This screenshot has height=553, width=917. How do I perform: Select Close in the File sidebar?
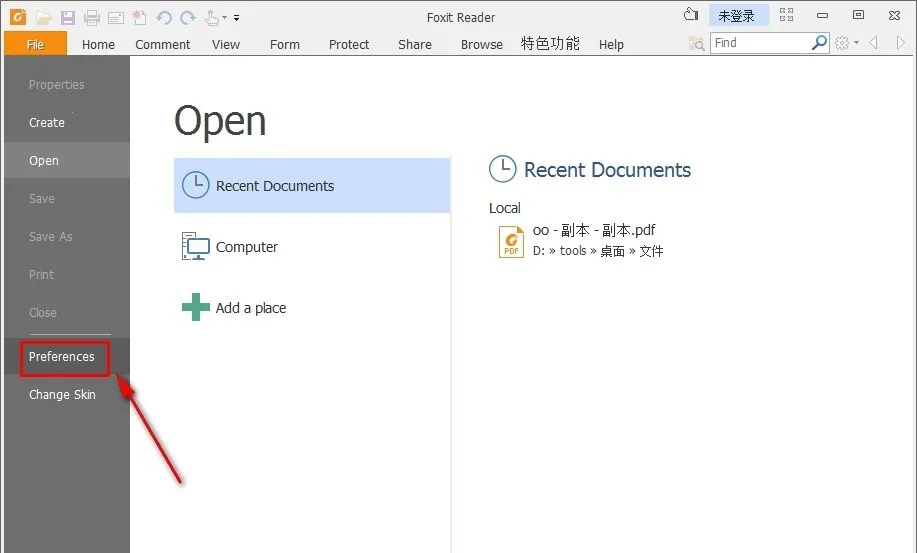67,313
